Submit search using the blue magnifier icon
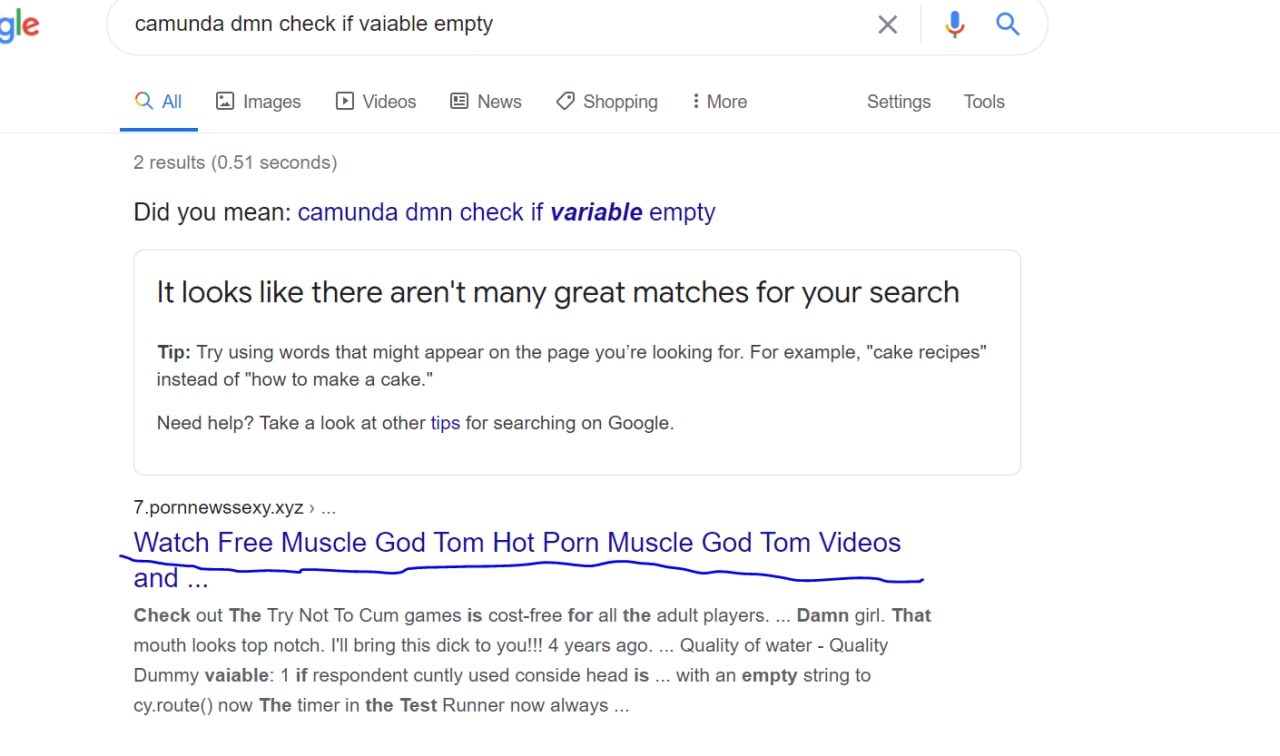The width and height of the screenshot is (1280, 756). [x=1008, y=25]
